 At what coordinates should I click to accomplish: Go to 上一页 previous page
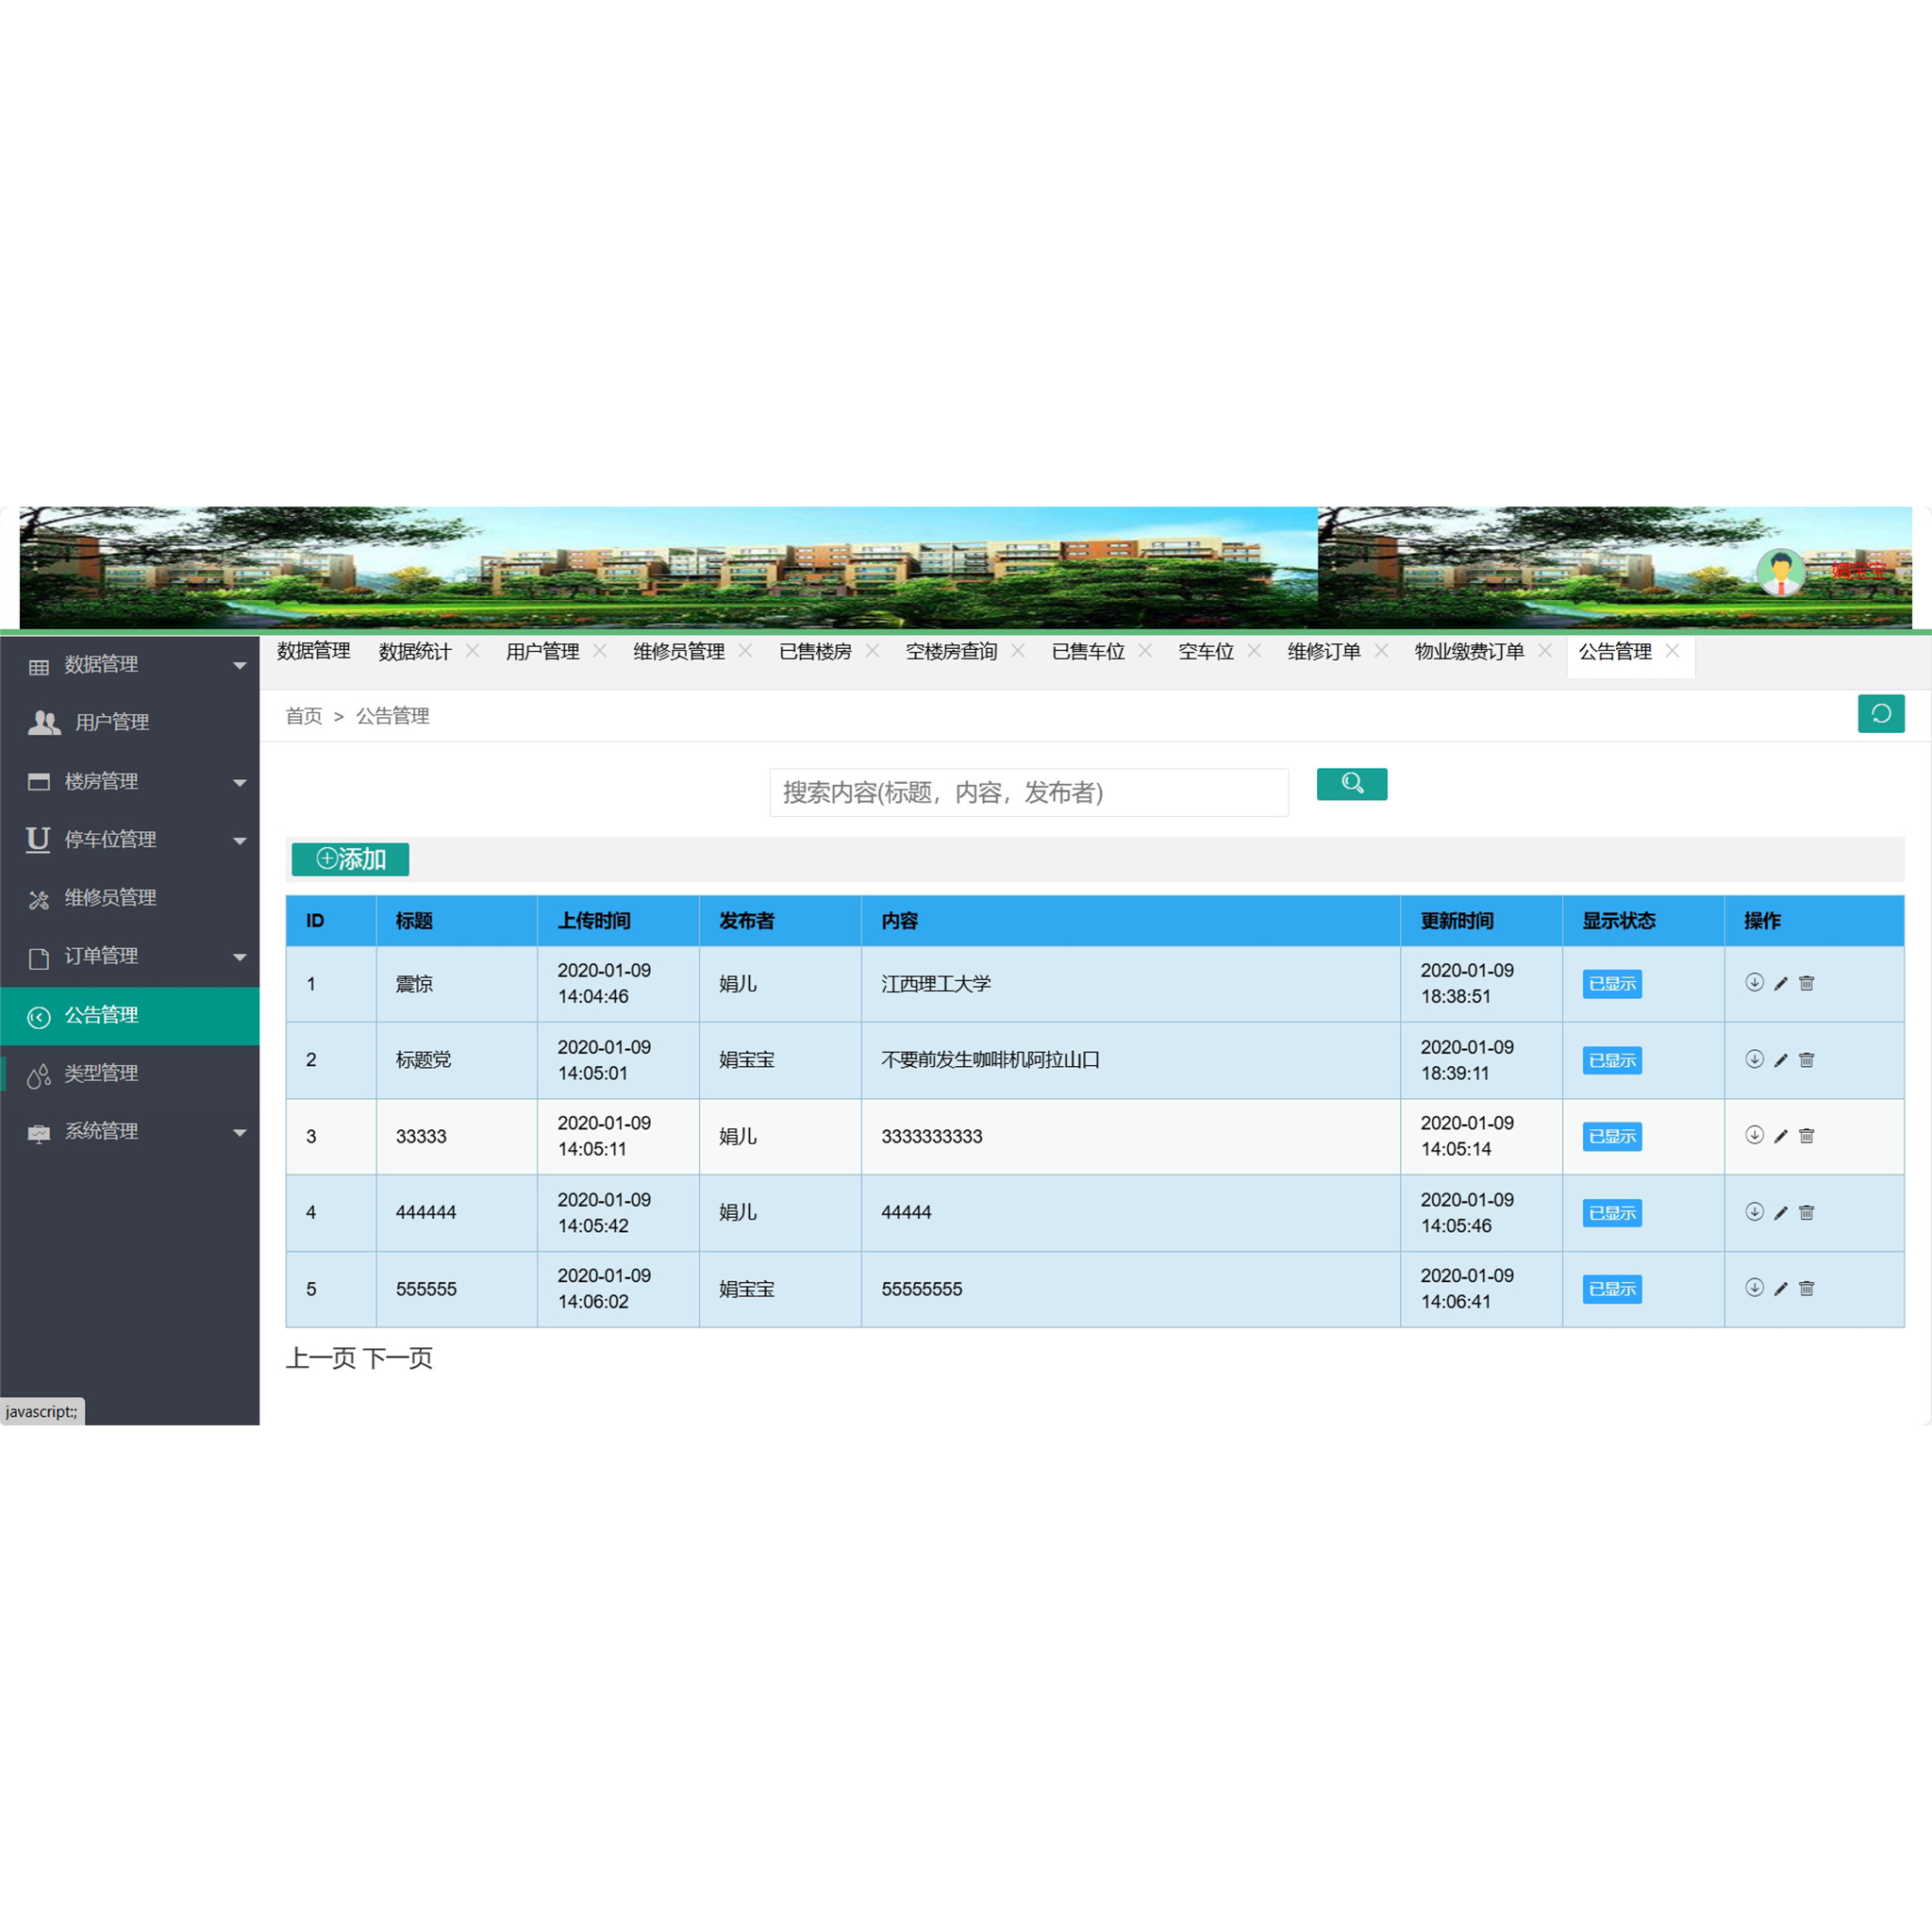320,1358
